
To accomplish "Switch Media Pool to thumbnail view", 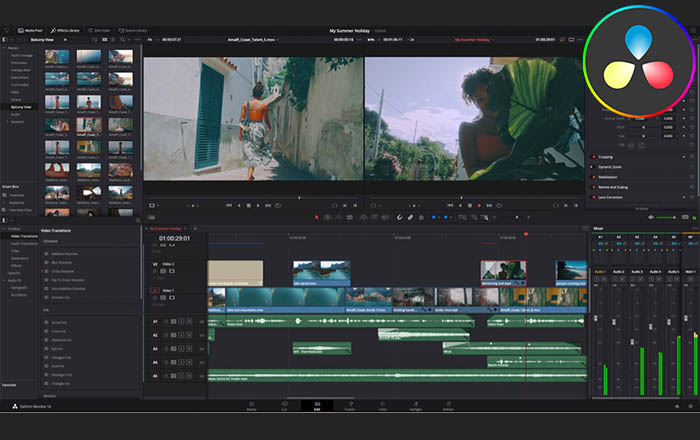I will point(104,40).
